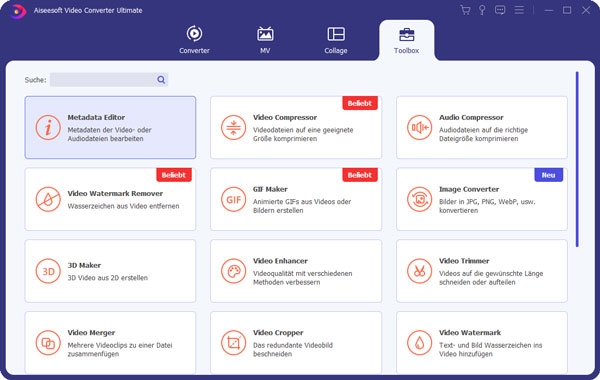Open the Video Merger title

(x=91, y=333)
